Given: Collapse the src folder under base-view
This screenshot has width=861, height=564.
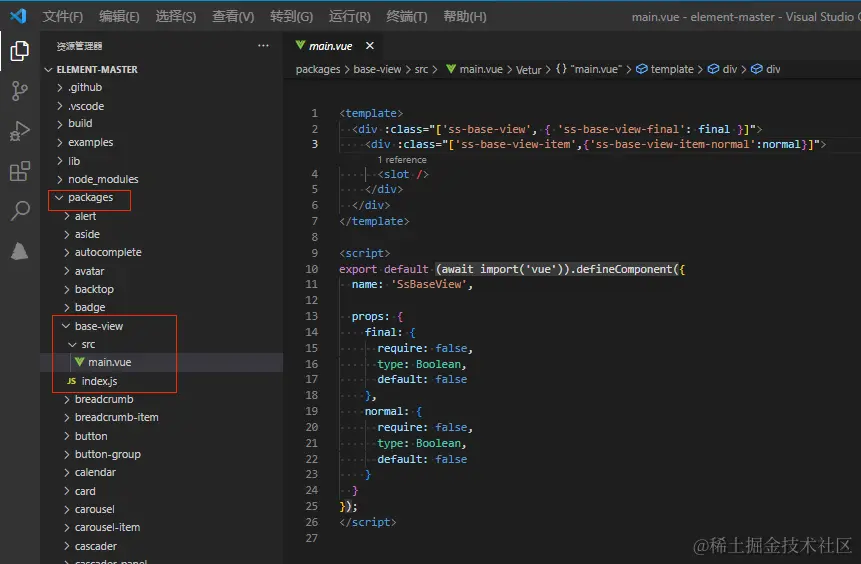Looking at the screenshot, I should pos(161,344).
